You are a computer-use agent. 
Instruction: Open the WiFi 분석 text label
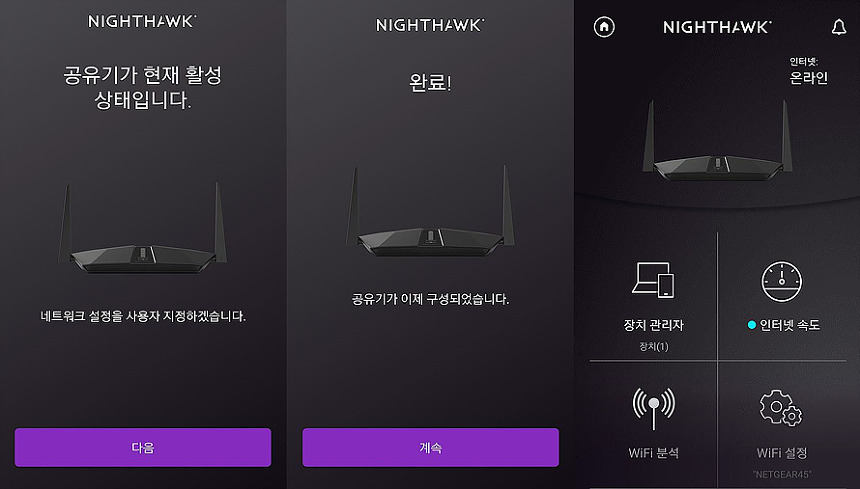pyautogui.click(x=653, y=453)
